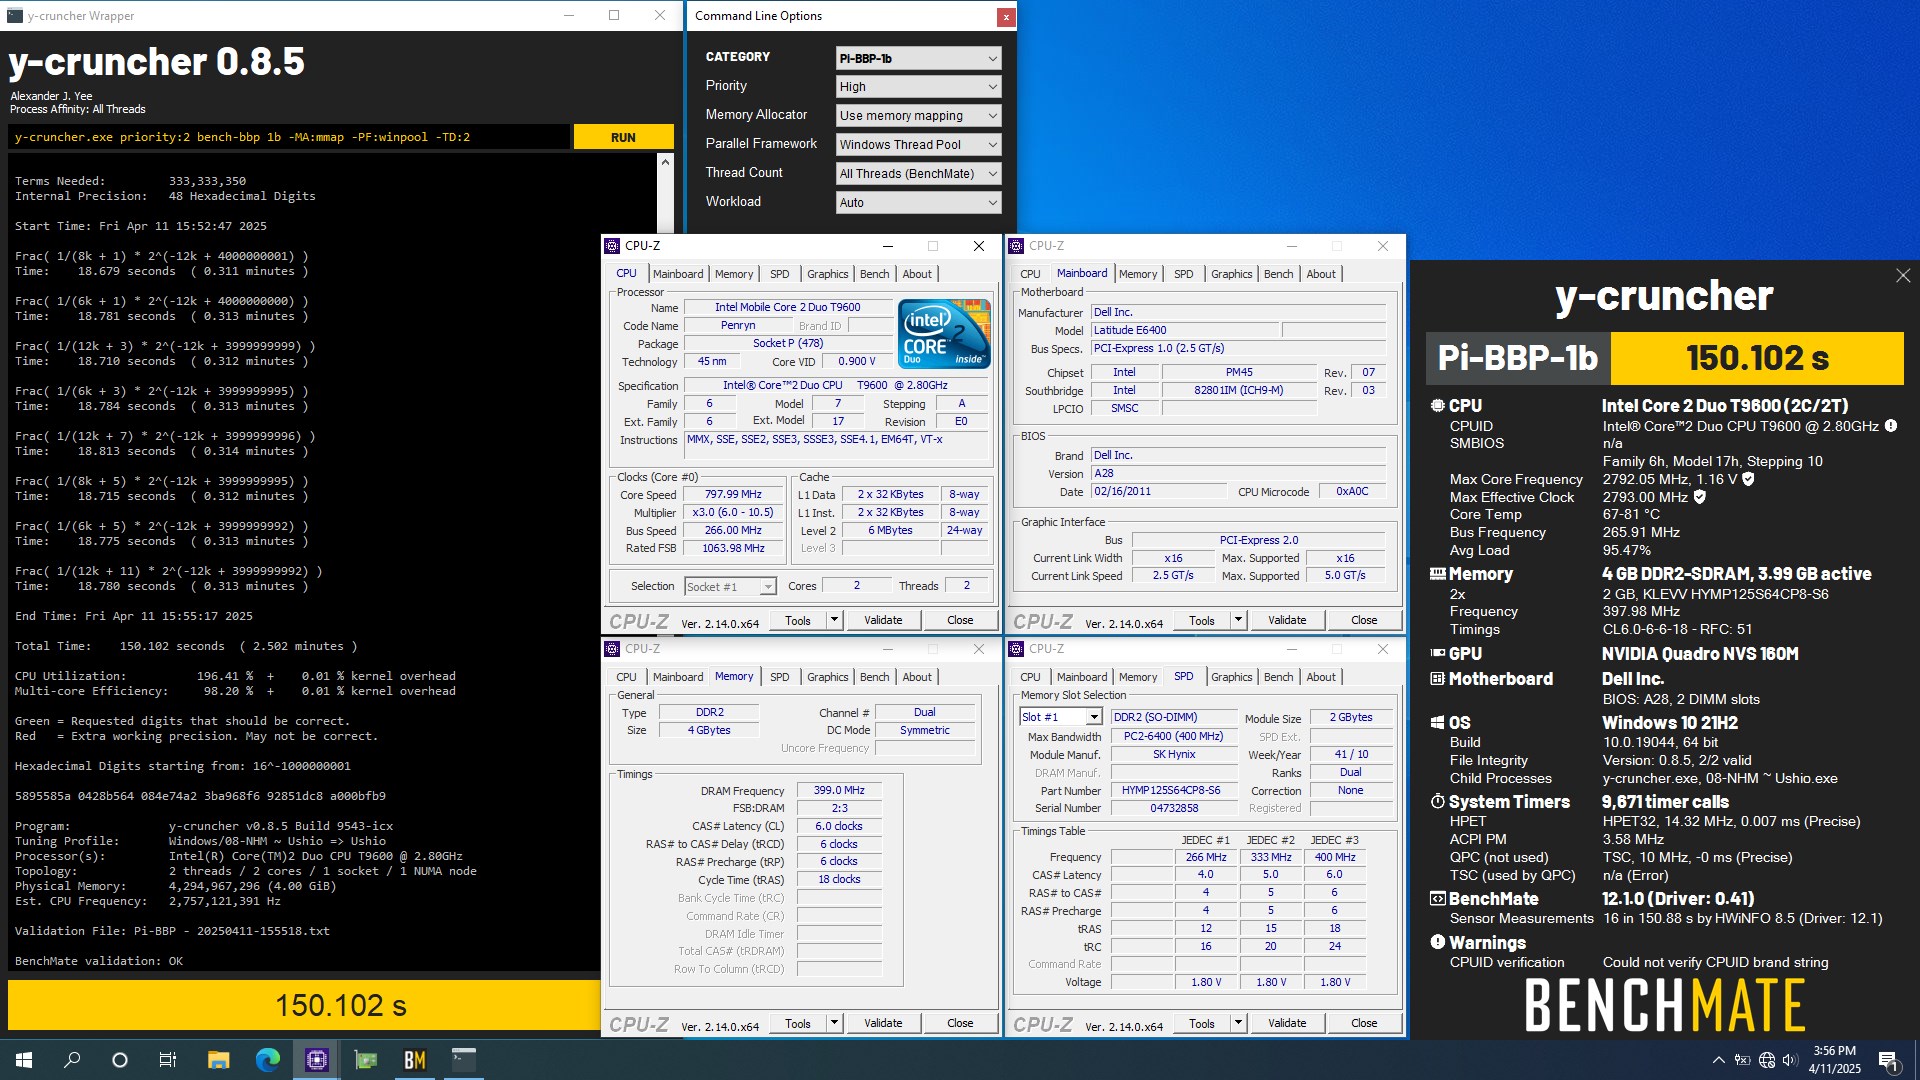Open the Thread Count dropdown
The width and height of the screenshot is (1920, 1080).
[918, 174]
